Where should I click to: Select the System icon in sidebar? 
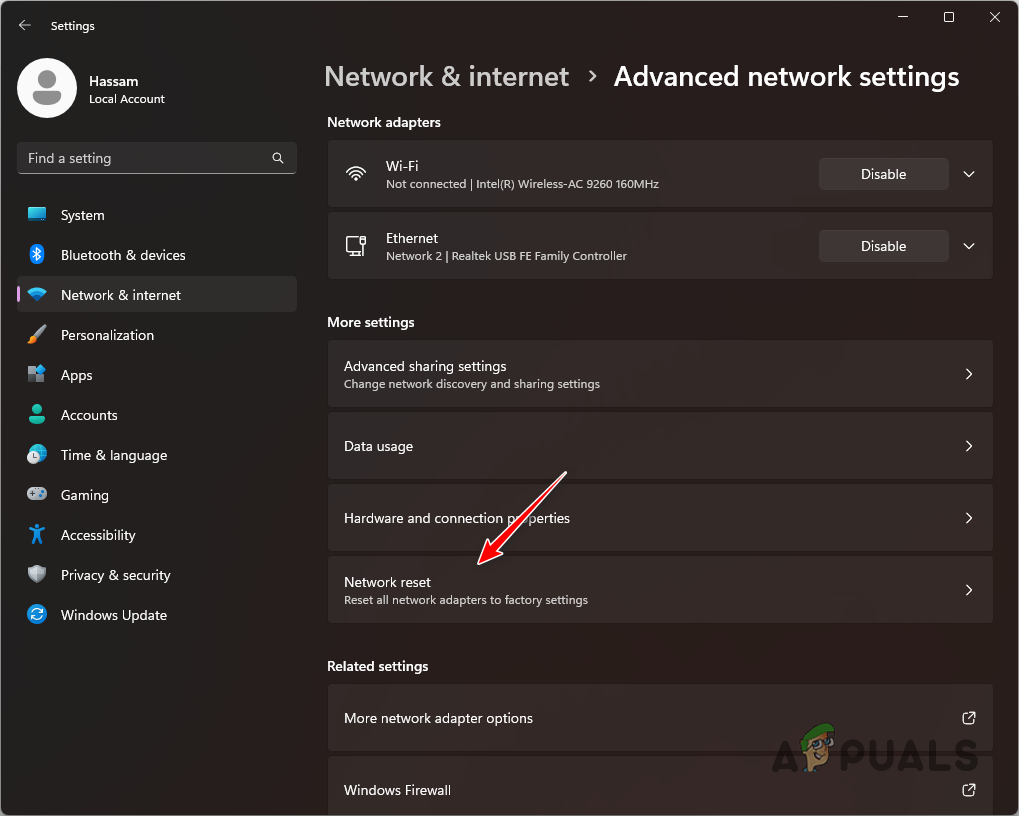(x=36, y=215)
